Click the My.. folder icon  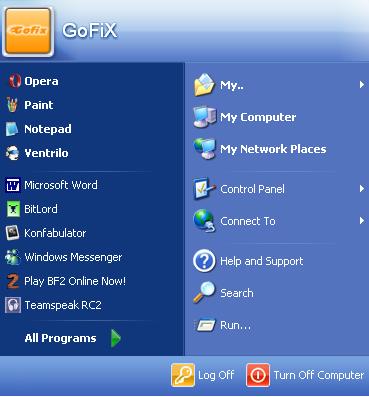pyautogui.click(x=204, y=85)
